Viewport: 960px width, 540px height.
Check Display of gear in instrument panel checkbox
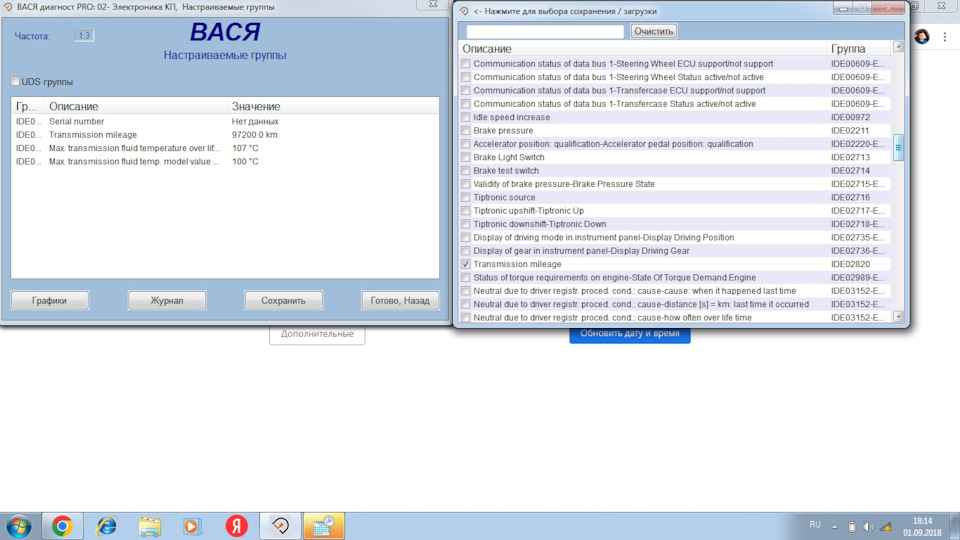466,251
